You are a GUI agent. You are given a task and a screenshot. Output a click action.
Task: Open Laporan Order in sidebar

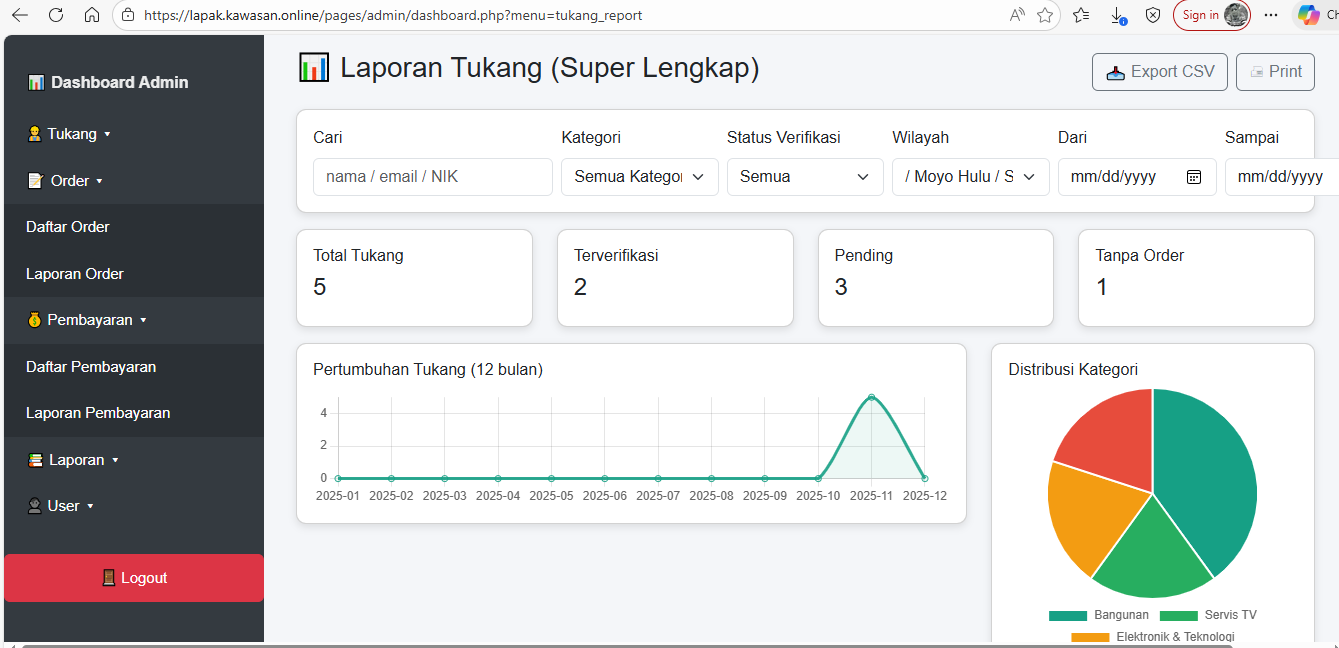[x=75, y=274]
